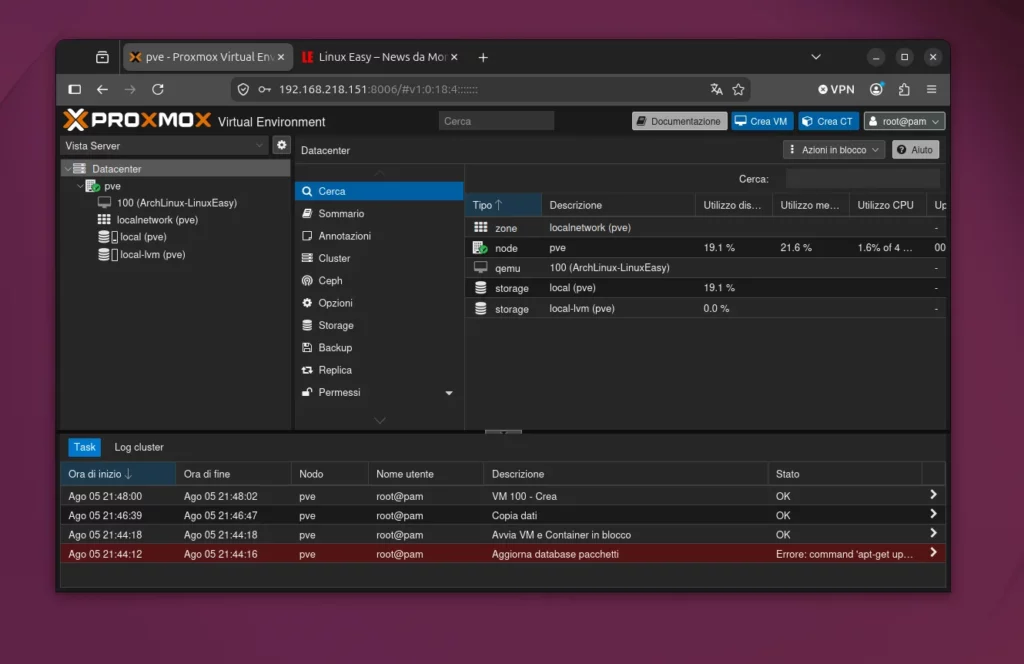Click the Crea CT button
Viewport: 1024px width, 664px height.
[x=828, y=121]
